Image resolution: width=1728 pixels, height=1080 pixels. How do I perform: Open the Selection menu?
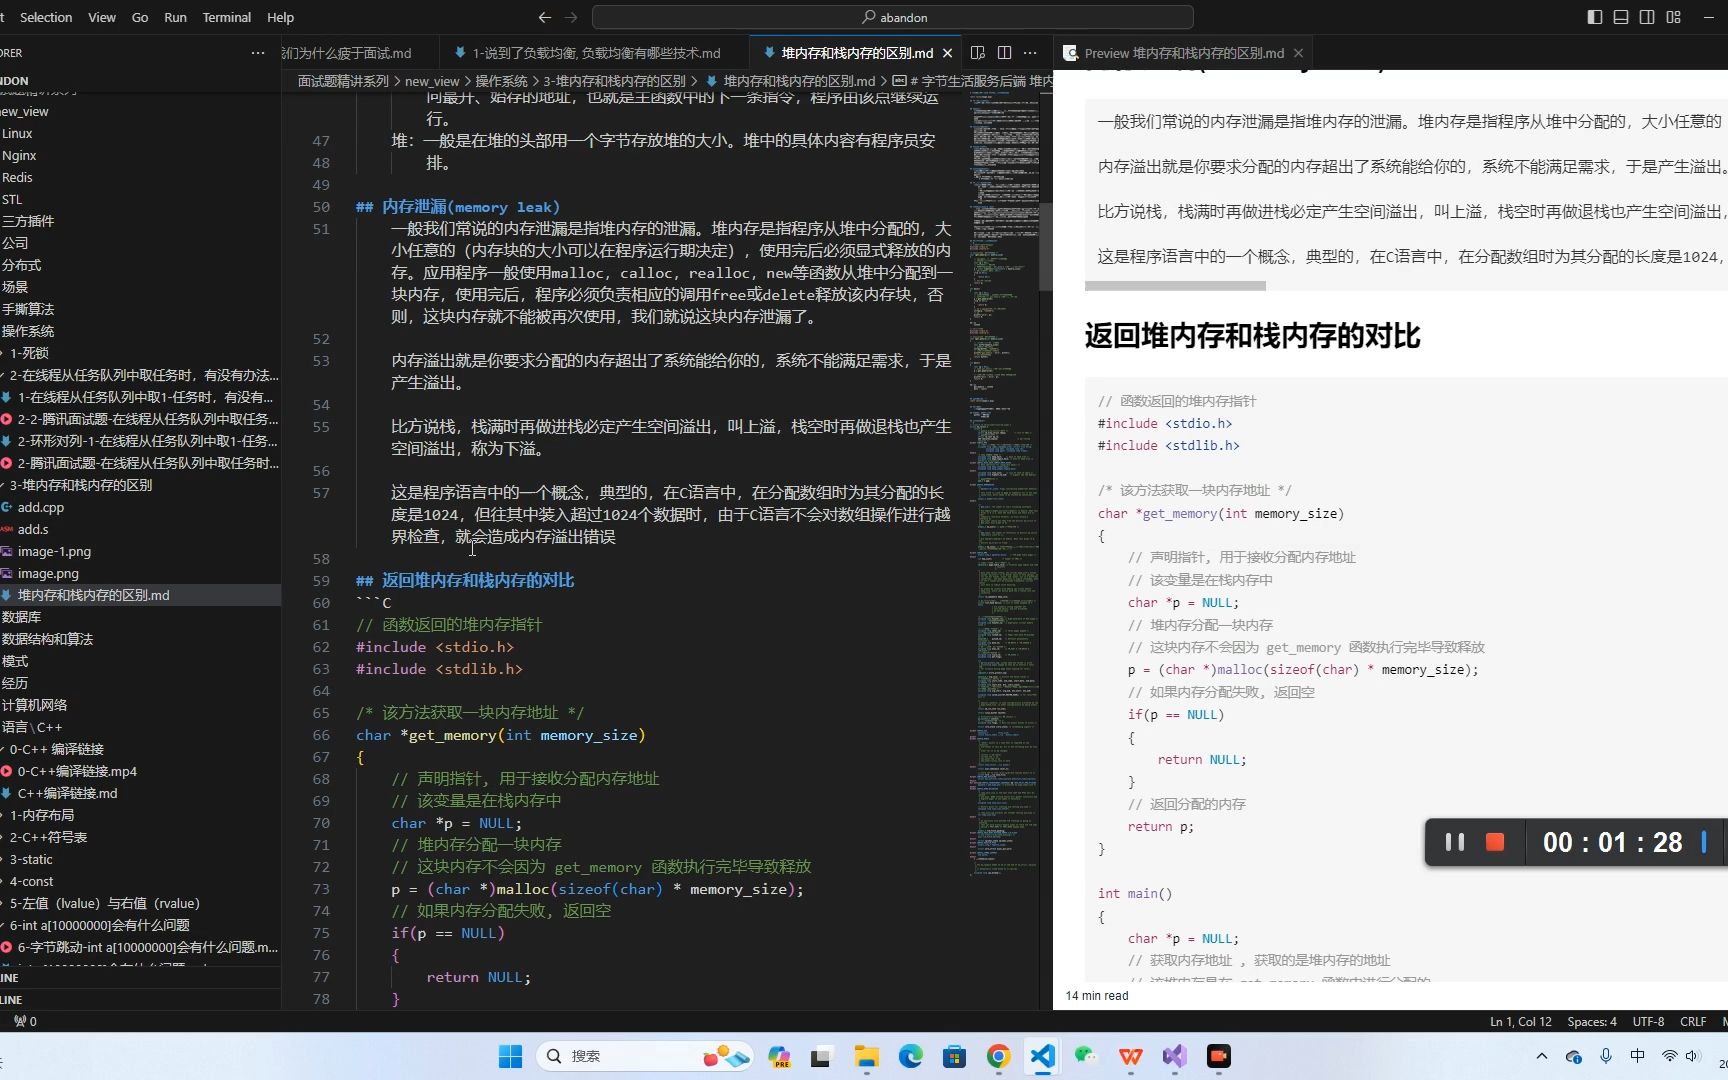(46, 17)
